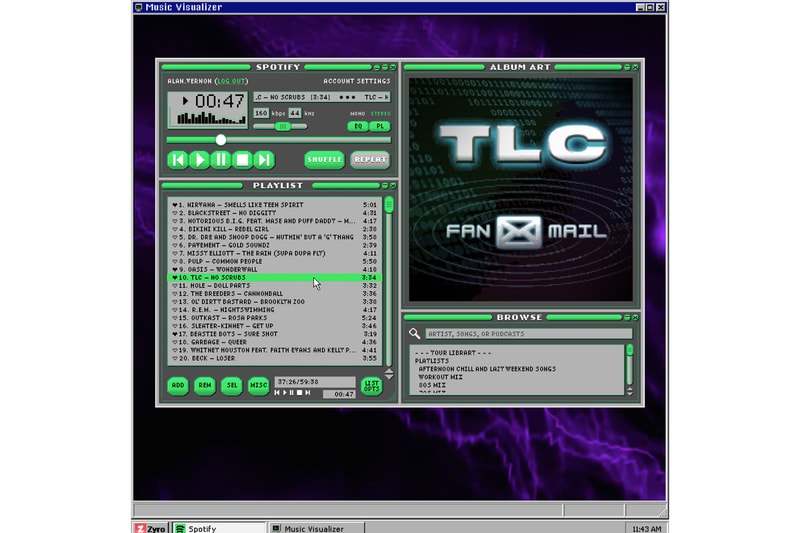Switch to Spotify taskbar item
800x533 pixels.
(219, 528)
